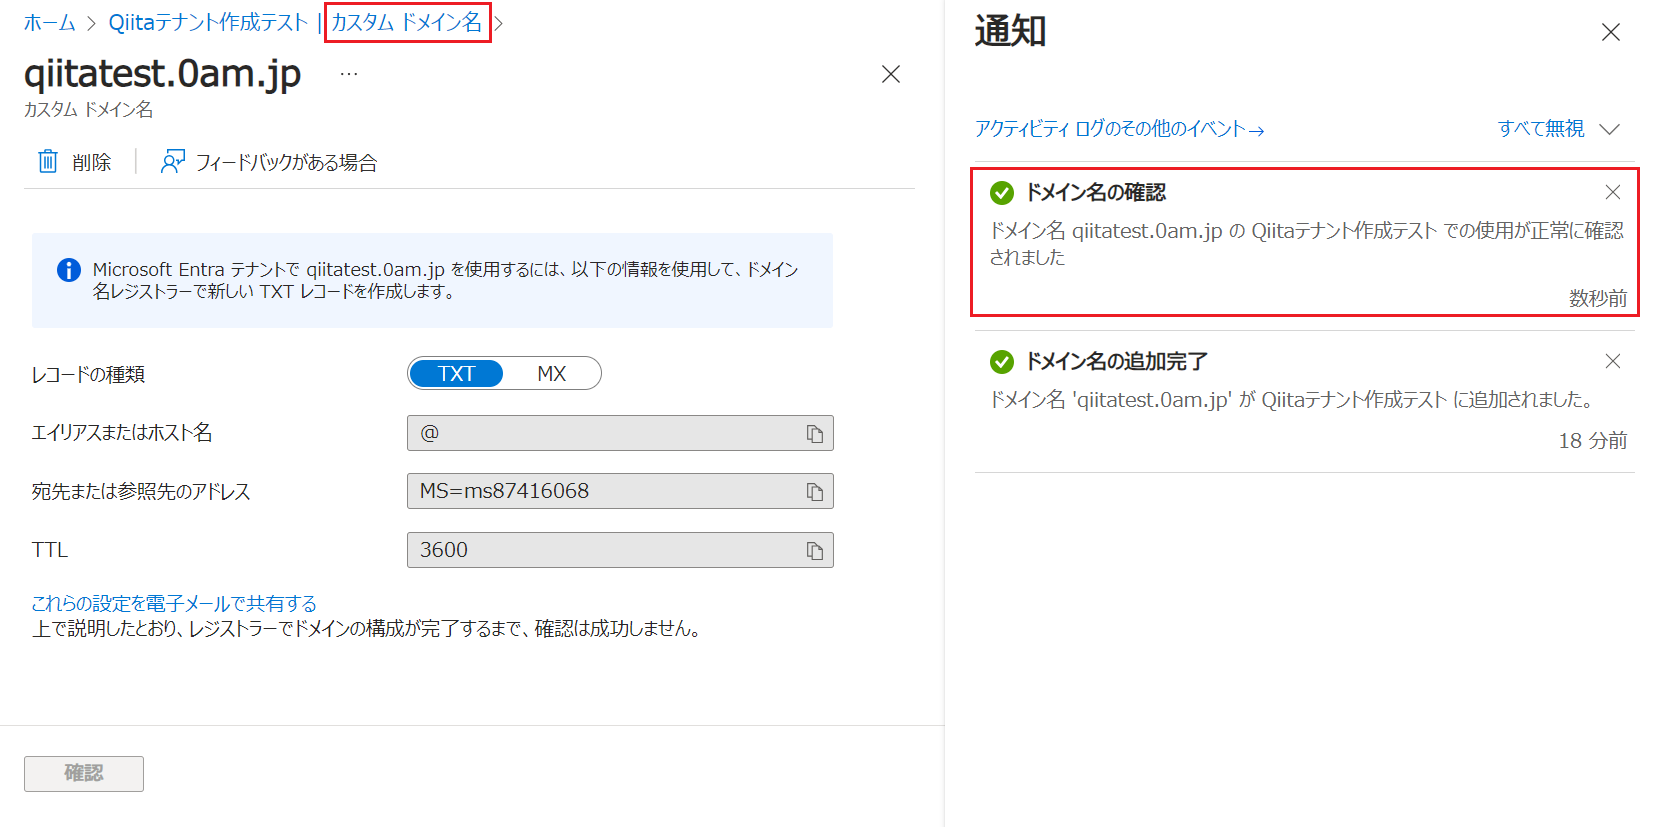The height and width of the screenshot is (827, 1654).
Task: Copy the TTL value 3600
Action: point(815,550)
